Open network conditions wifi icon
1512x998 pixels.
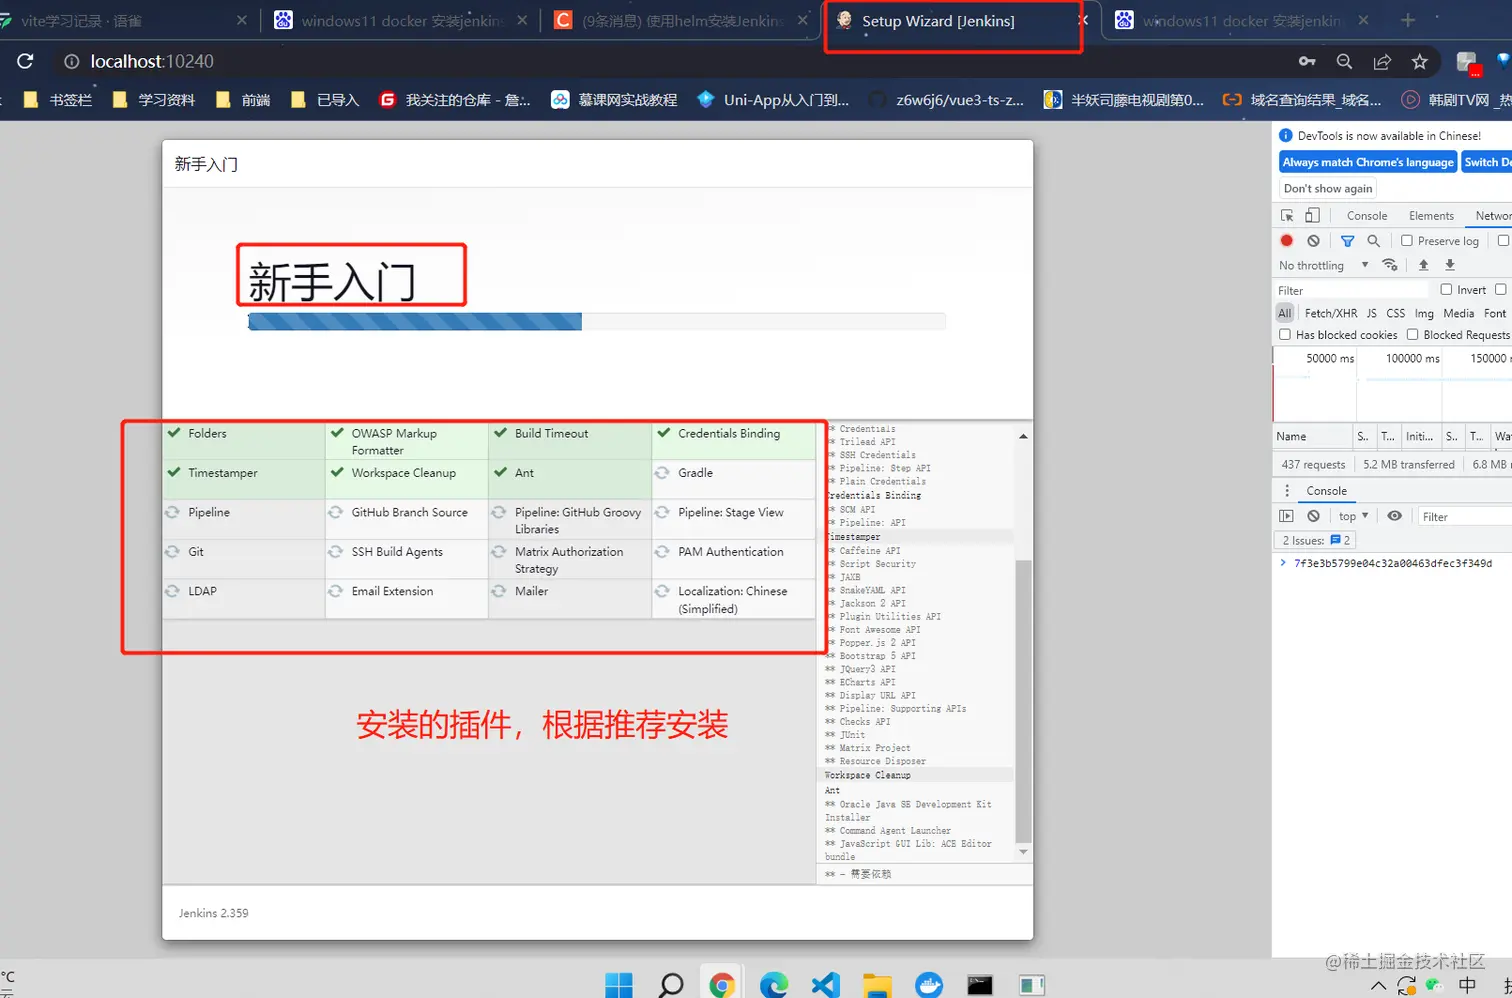(1390, 265)
